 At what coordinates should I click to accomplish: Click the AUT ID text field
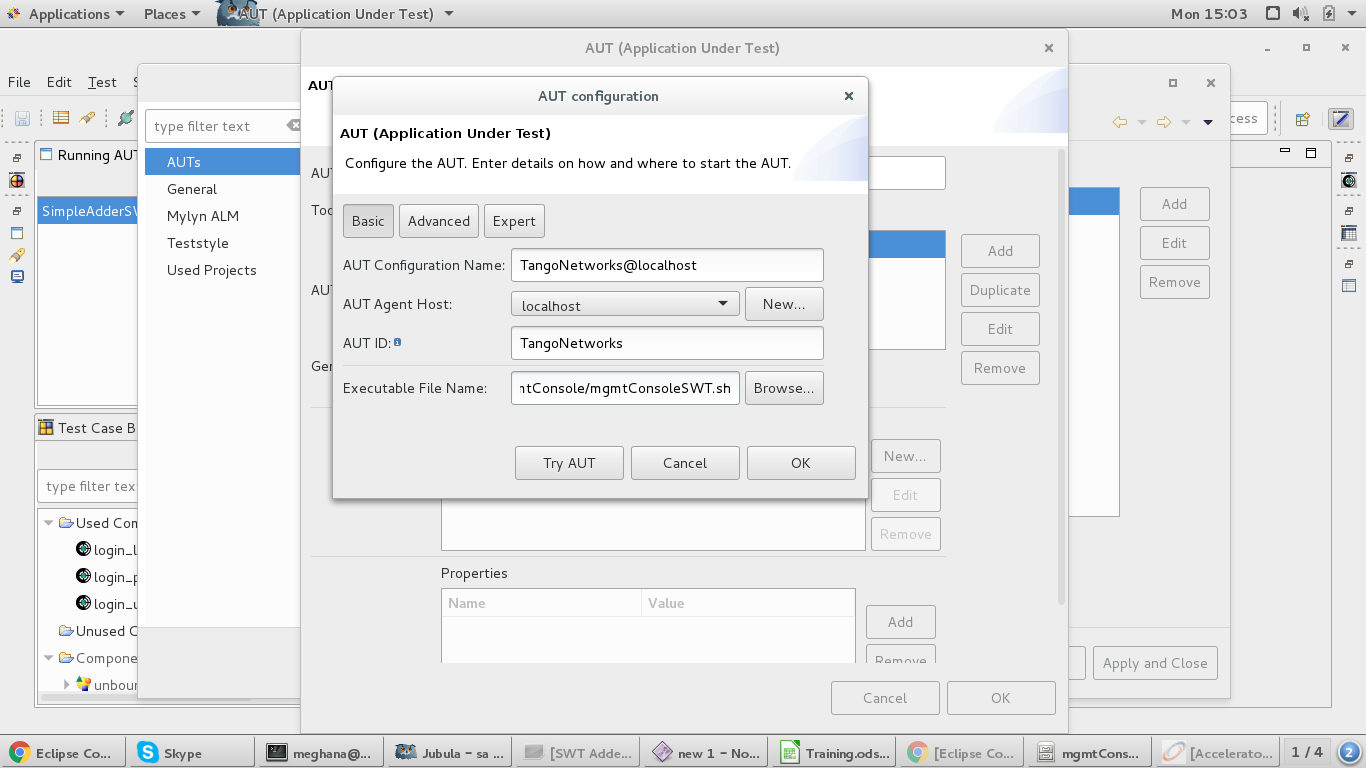coord(667,343)
